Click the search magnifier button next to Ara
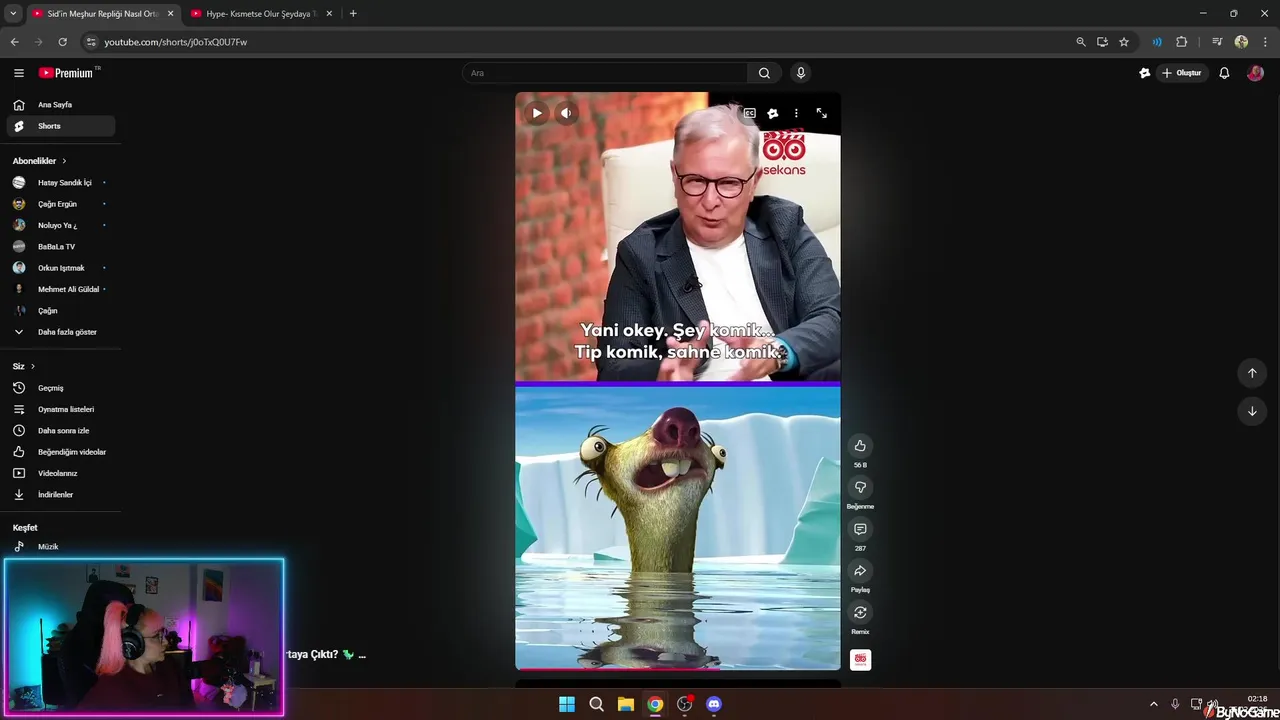The height and width of the screenshot is (720, 1280). pyautogui.click(x=764, y=73)
